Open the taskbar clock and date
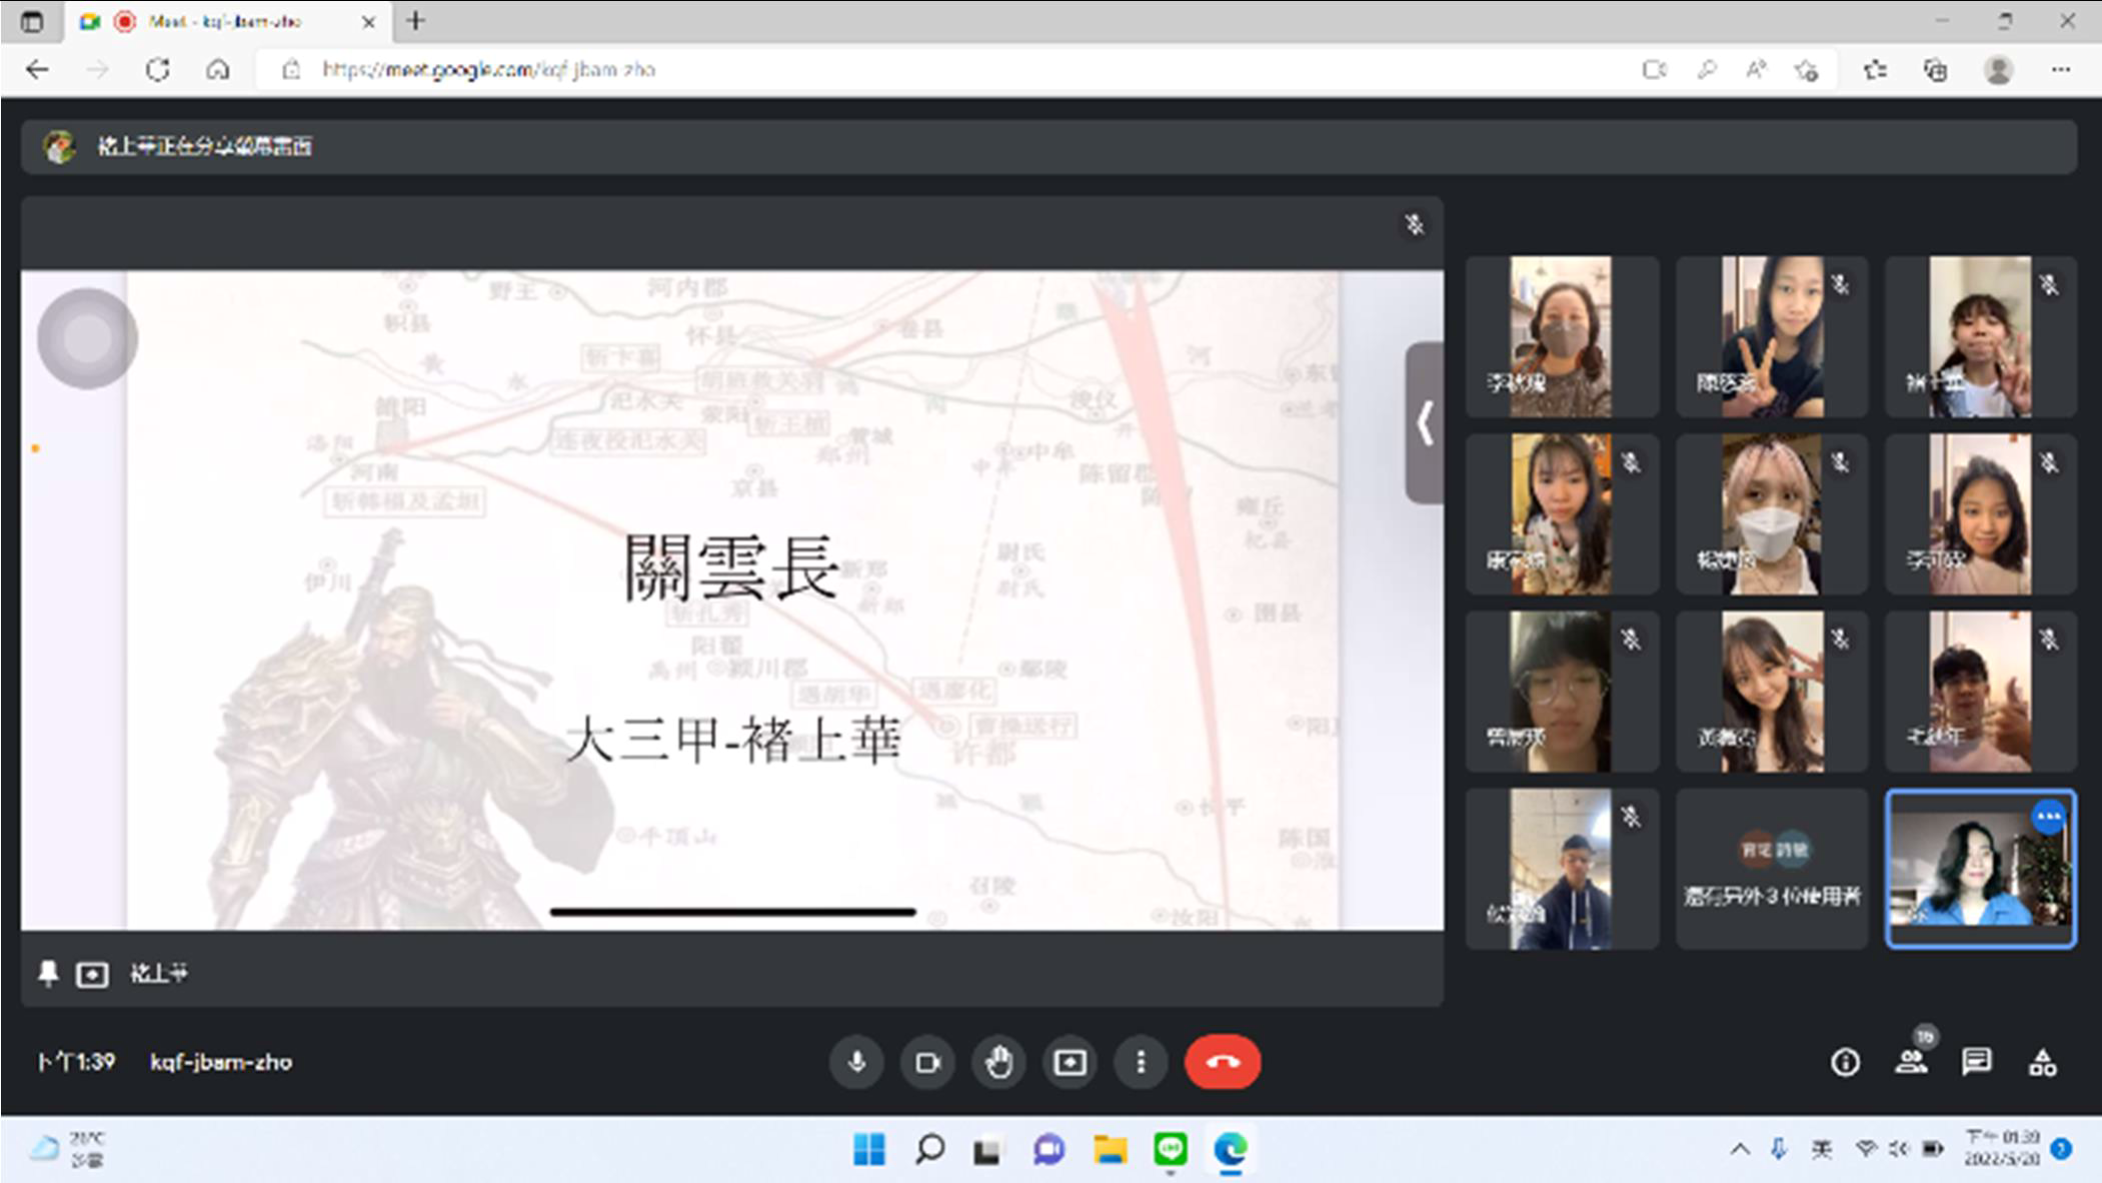 point(2002,1149)
